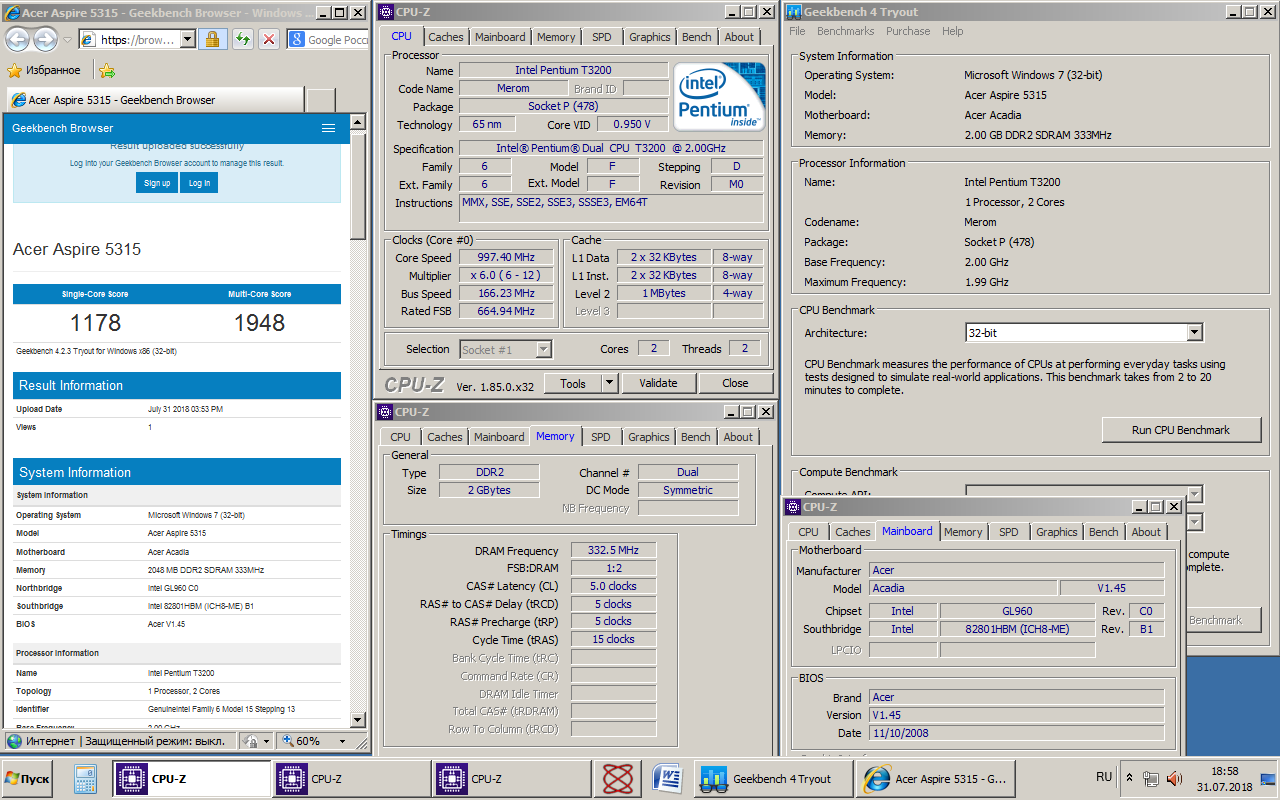Click BIOS date 11/10/2008
The width and height of the screenshot is (1280, 800).
1016,733
